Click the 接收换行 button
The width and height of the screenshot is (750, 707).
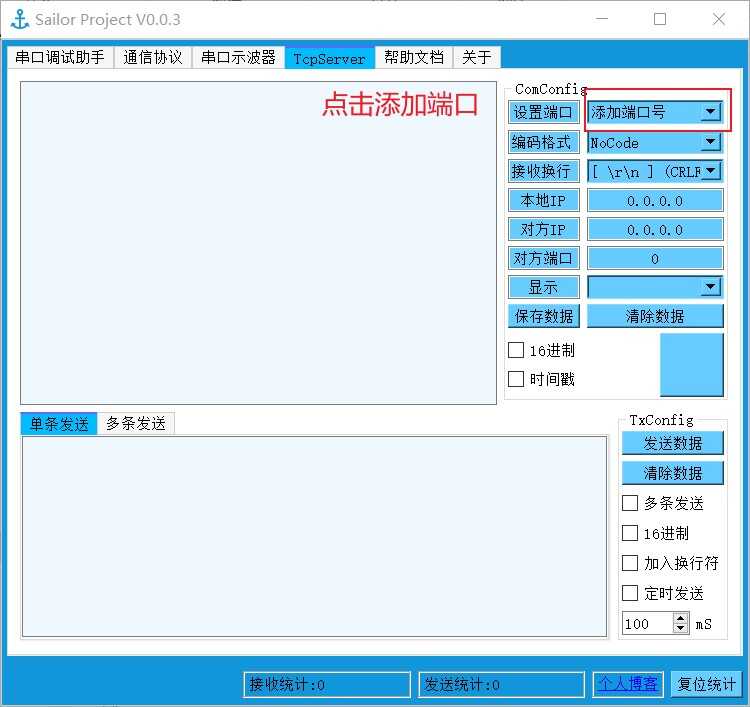pyautogui.click(x=543, y=171)
